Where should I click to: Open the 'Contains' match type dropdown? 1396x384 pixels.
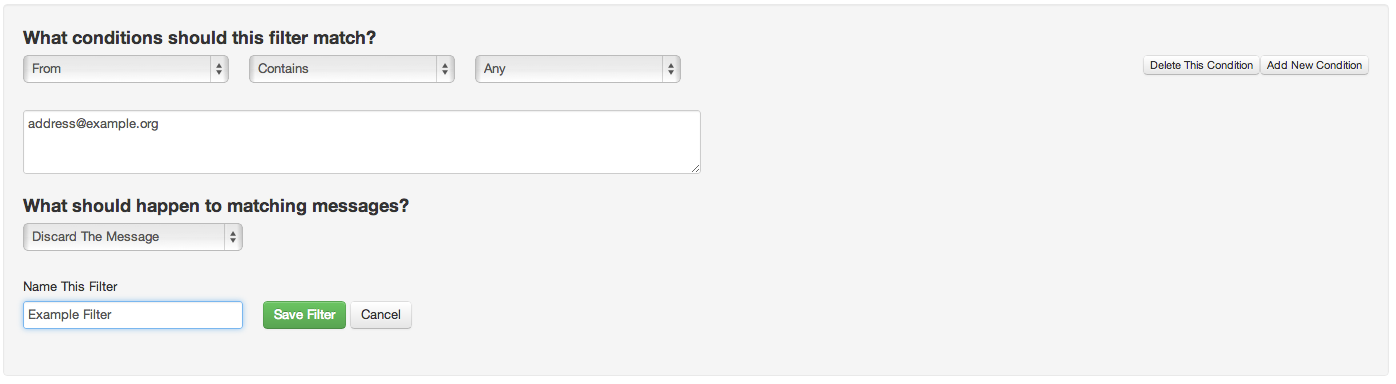click(352, 69)
